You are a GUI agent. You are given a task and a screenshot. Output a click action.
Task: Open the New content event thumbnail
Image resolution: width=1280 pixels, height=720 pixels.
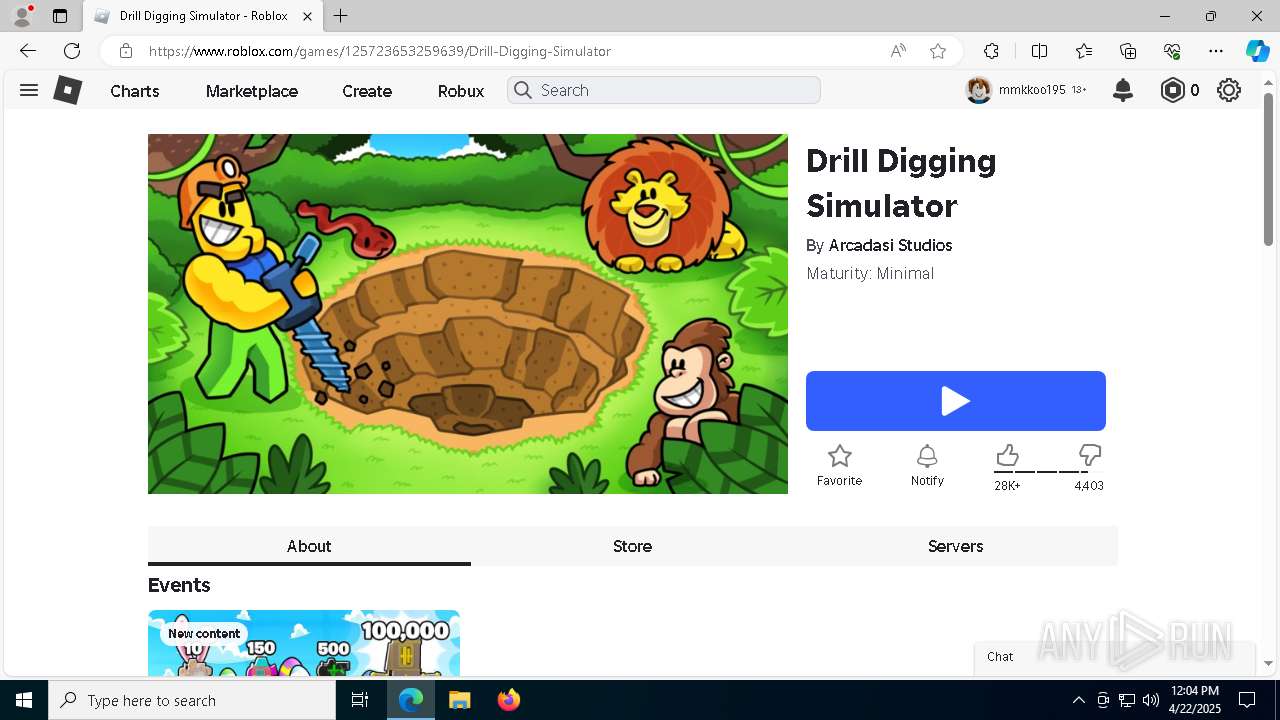304,644
